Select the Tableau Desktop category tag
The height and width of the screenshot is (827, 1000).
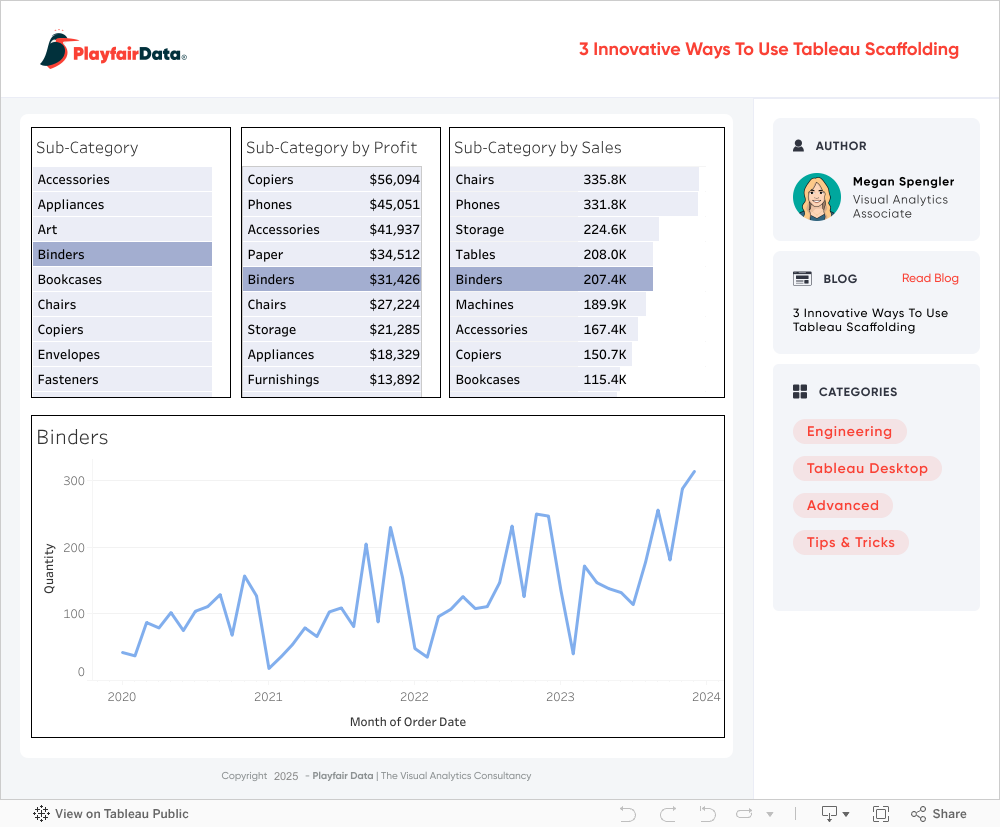pos(867,469)
